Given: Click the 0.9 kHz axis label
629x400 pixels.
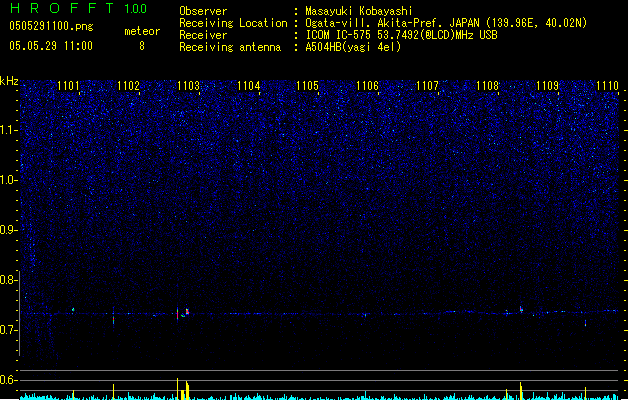Looking at the screenshot, I should coord(8,230).
